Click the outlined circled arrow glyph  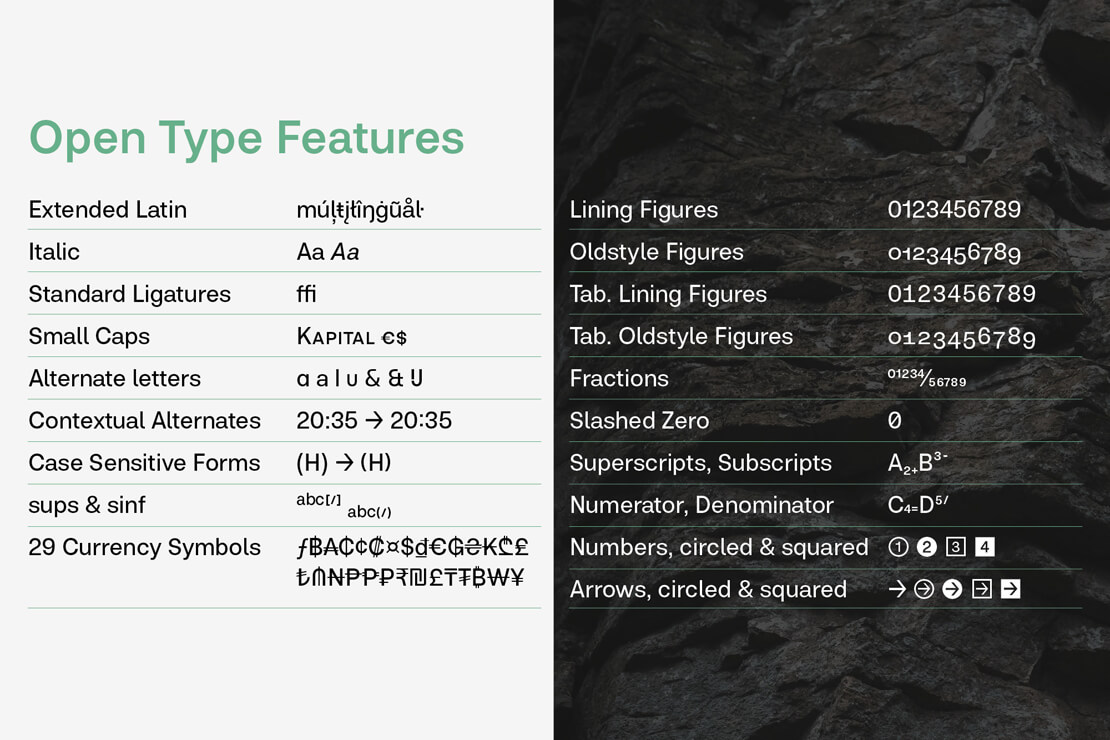click(924, 589)
